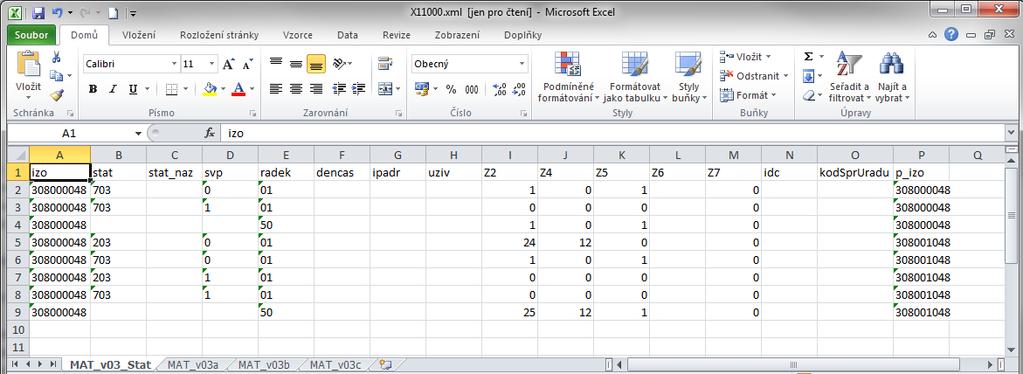Toggle align top vertical alignment
The image size is (1023, 374).
276,63
